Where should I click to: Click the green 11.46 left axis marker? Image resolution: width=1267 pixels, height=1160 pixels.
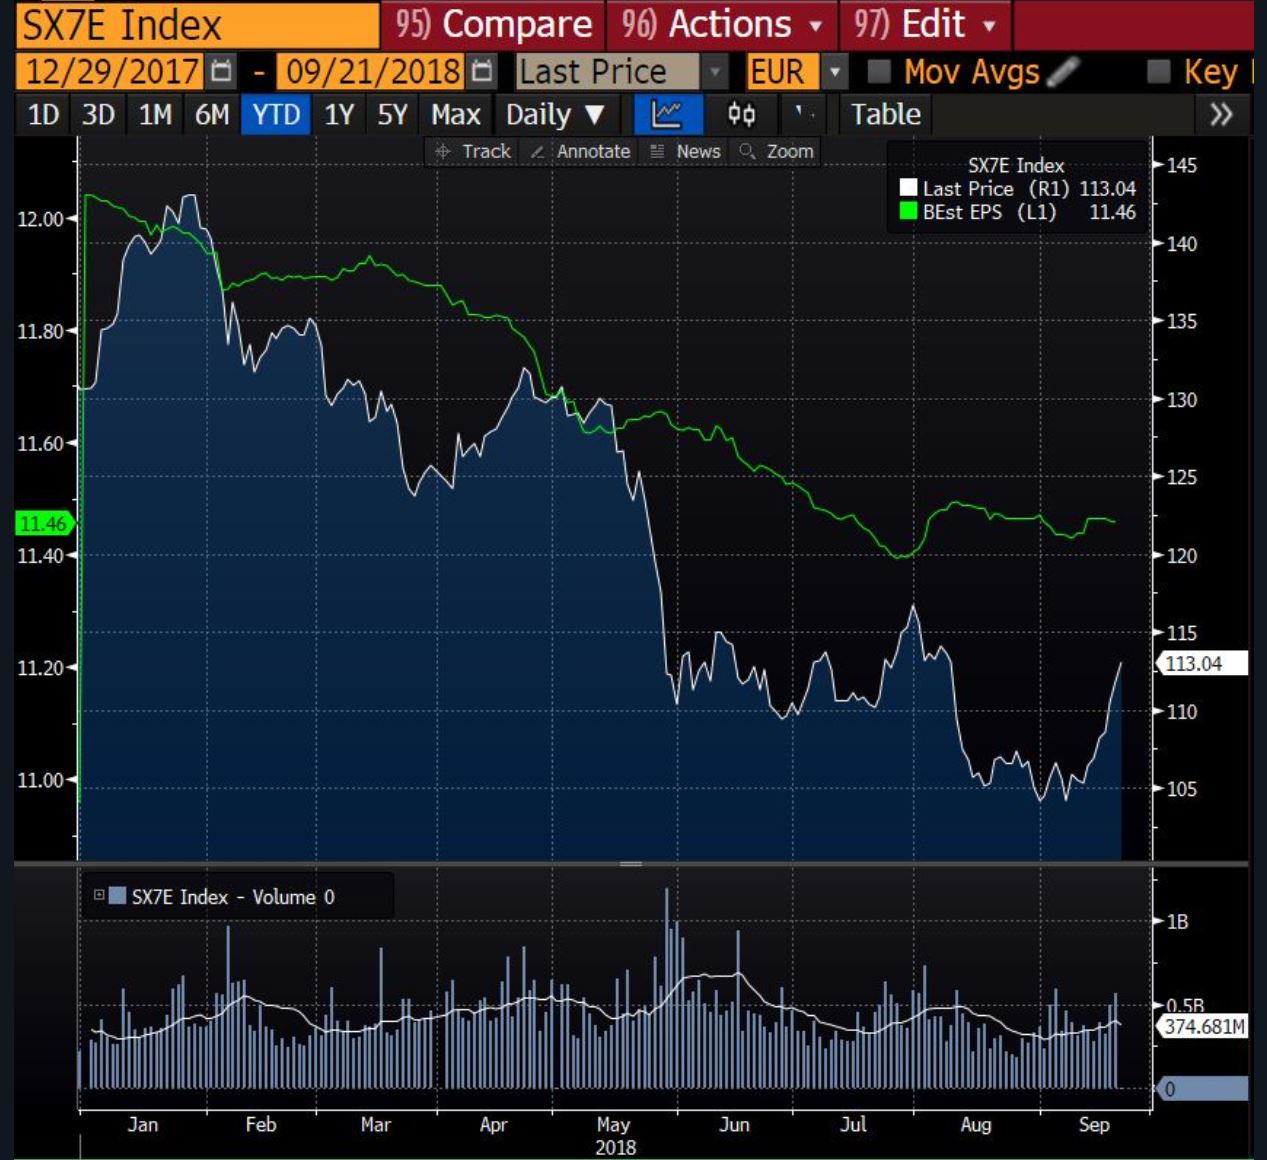(44, 523)
